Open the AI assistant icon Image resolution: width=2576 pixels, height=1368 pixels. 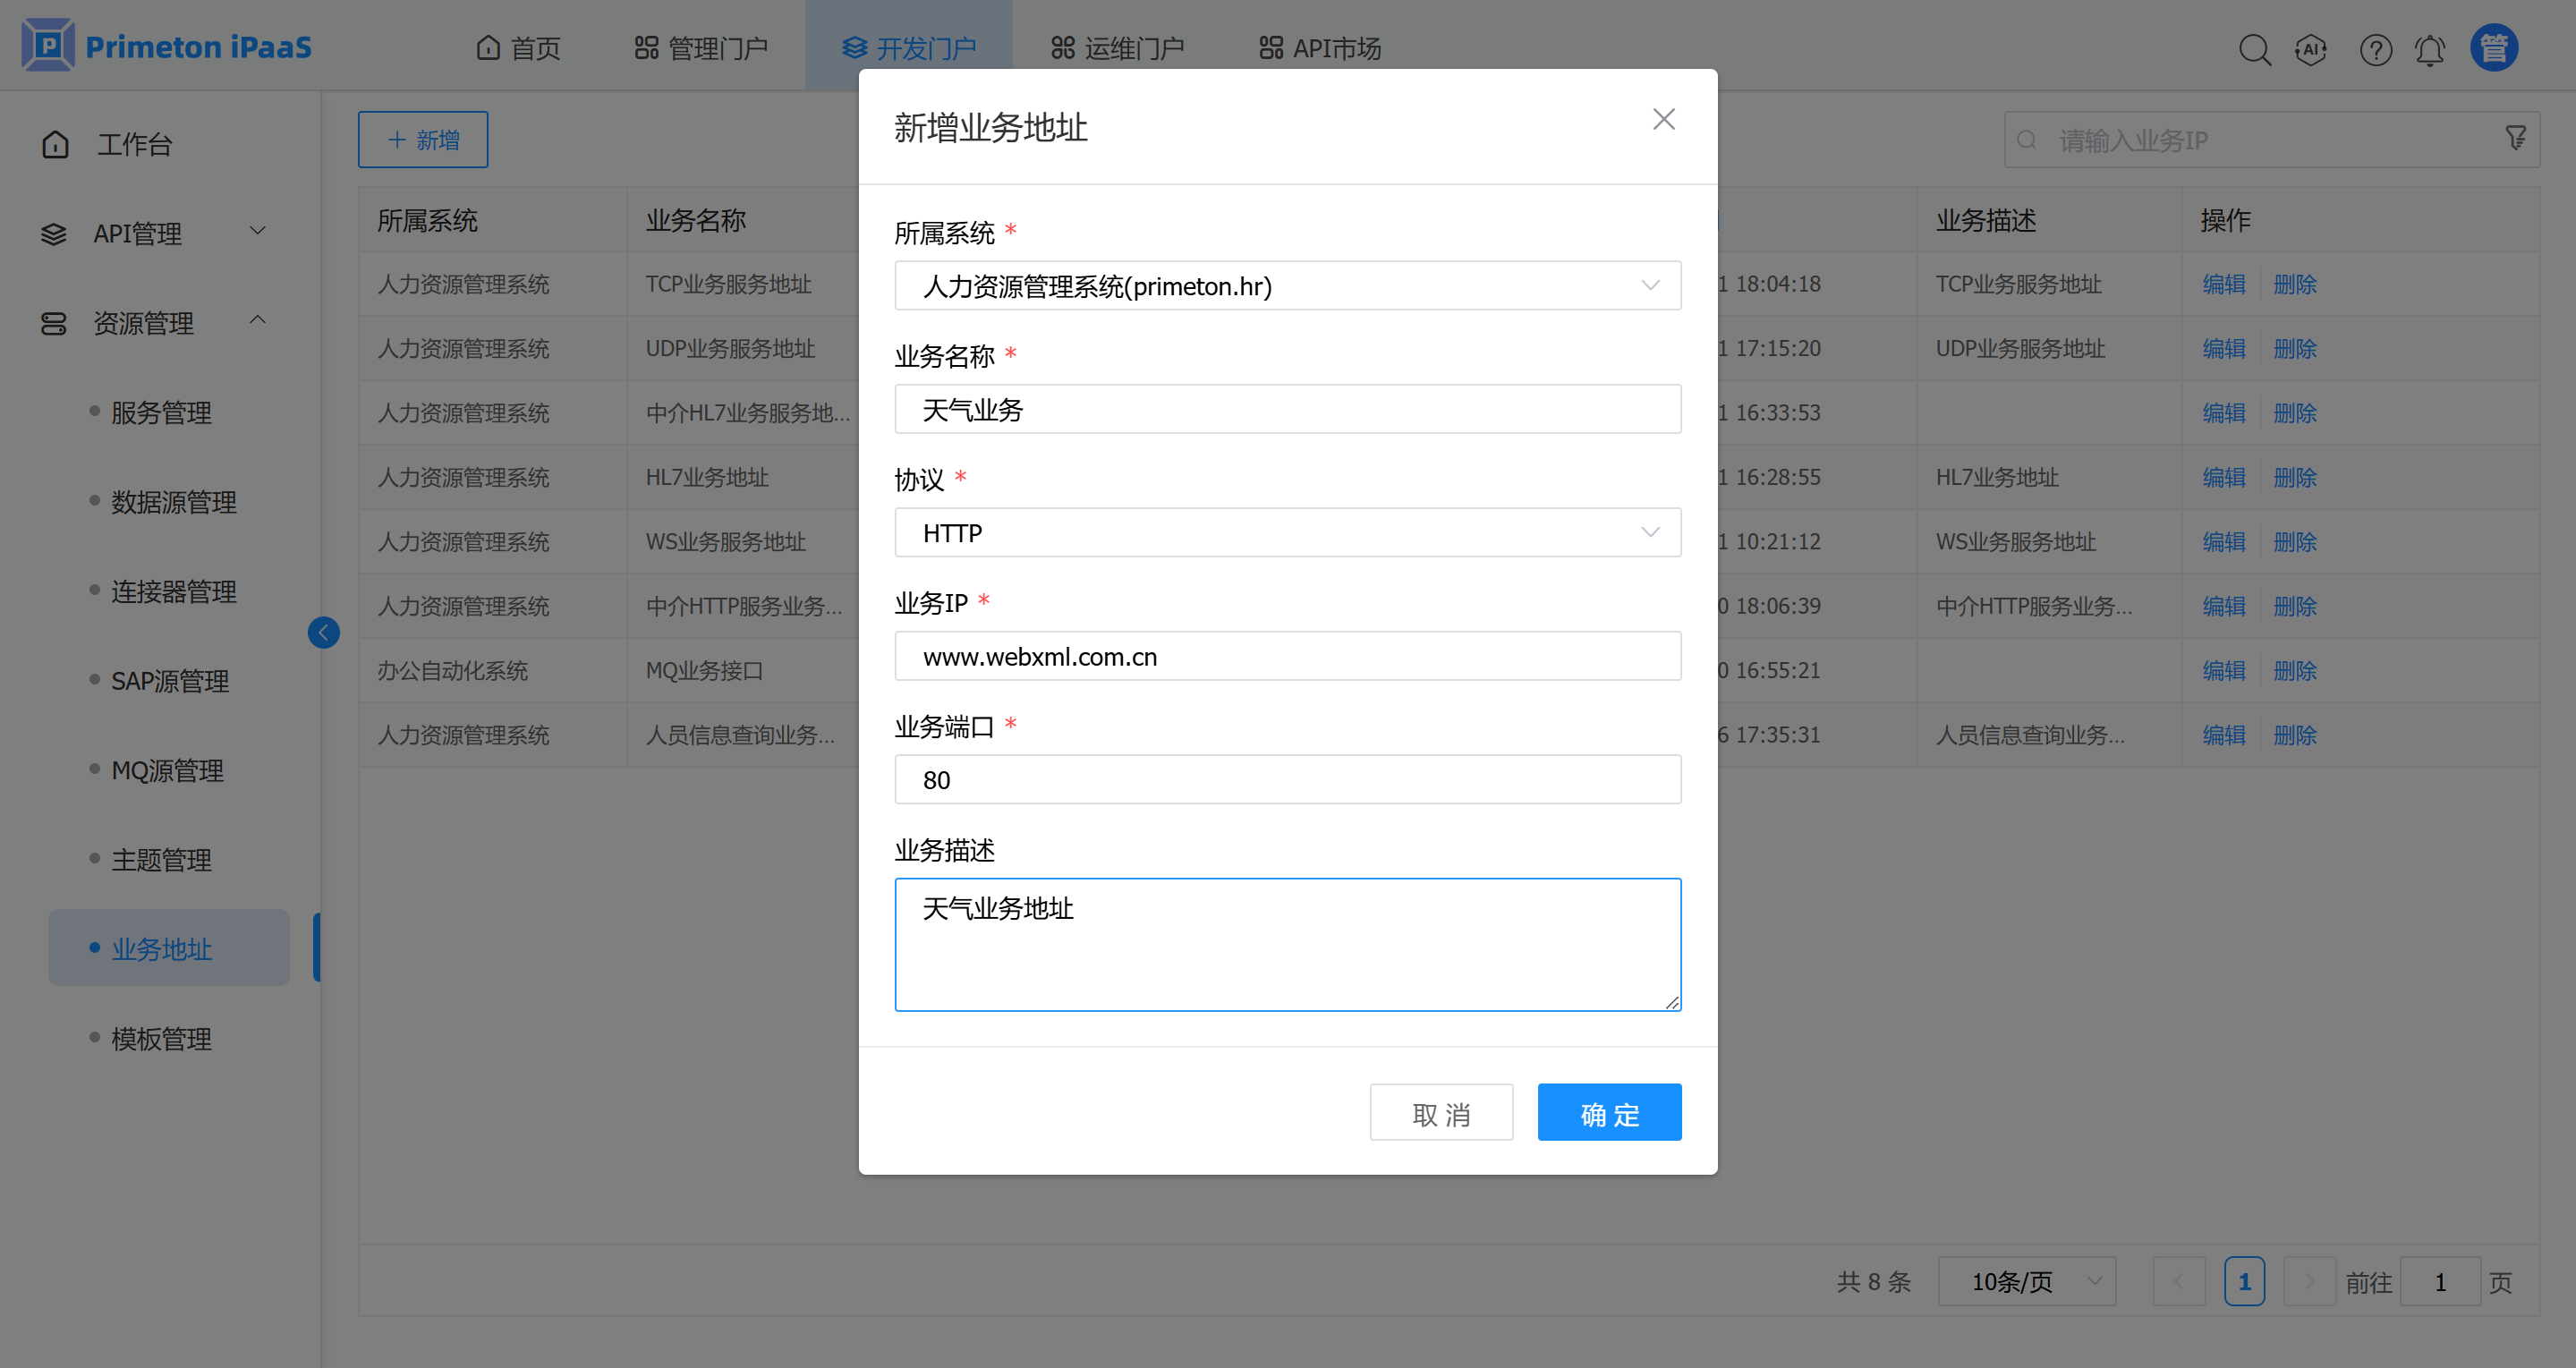[x=2311, y=49]
